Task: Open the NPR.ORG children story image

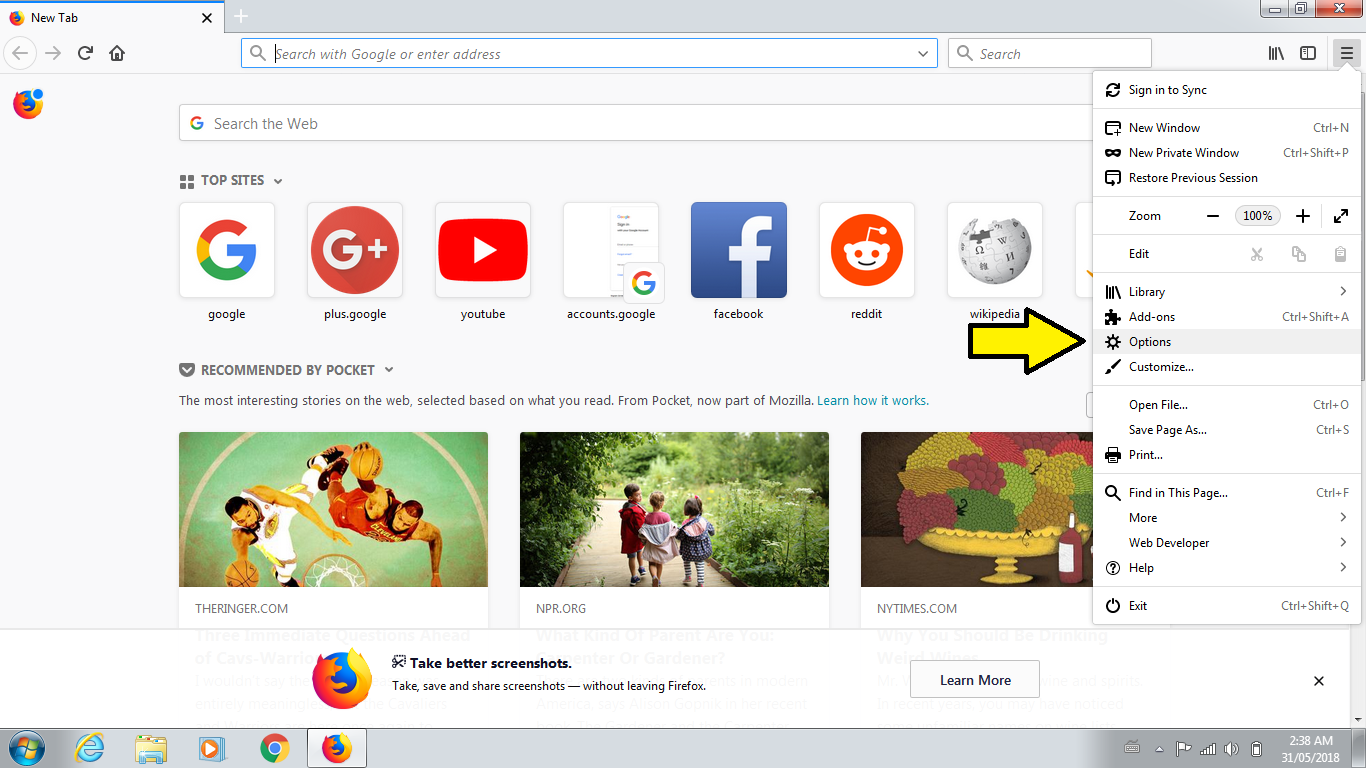Action: pyautogui.click(x=674, y=509)
